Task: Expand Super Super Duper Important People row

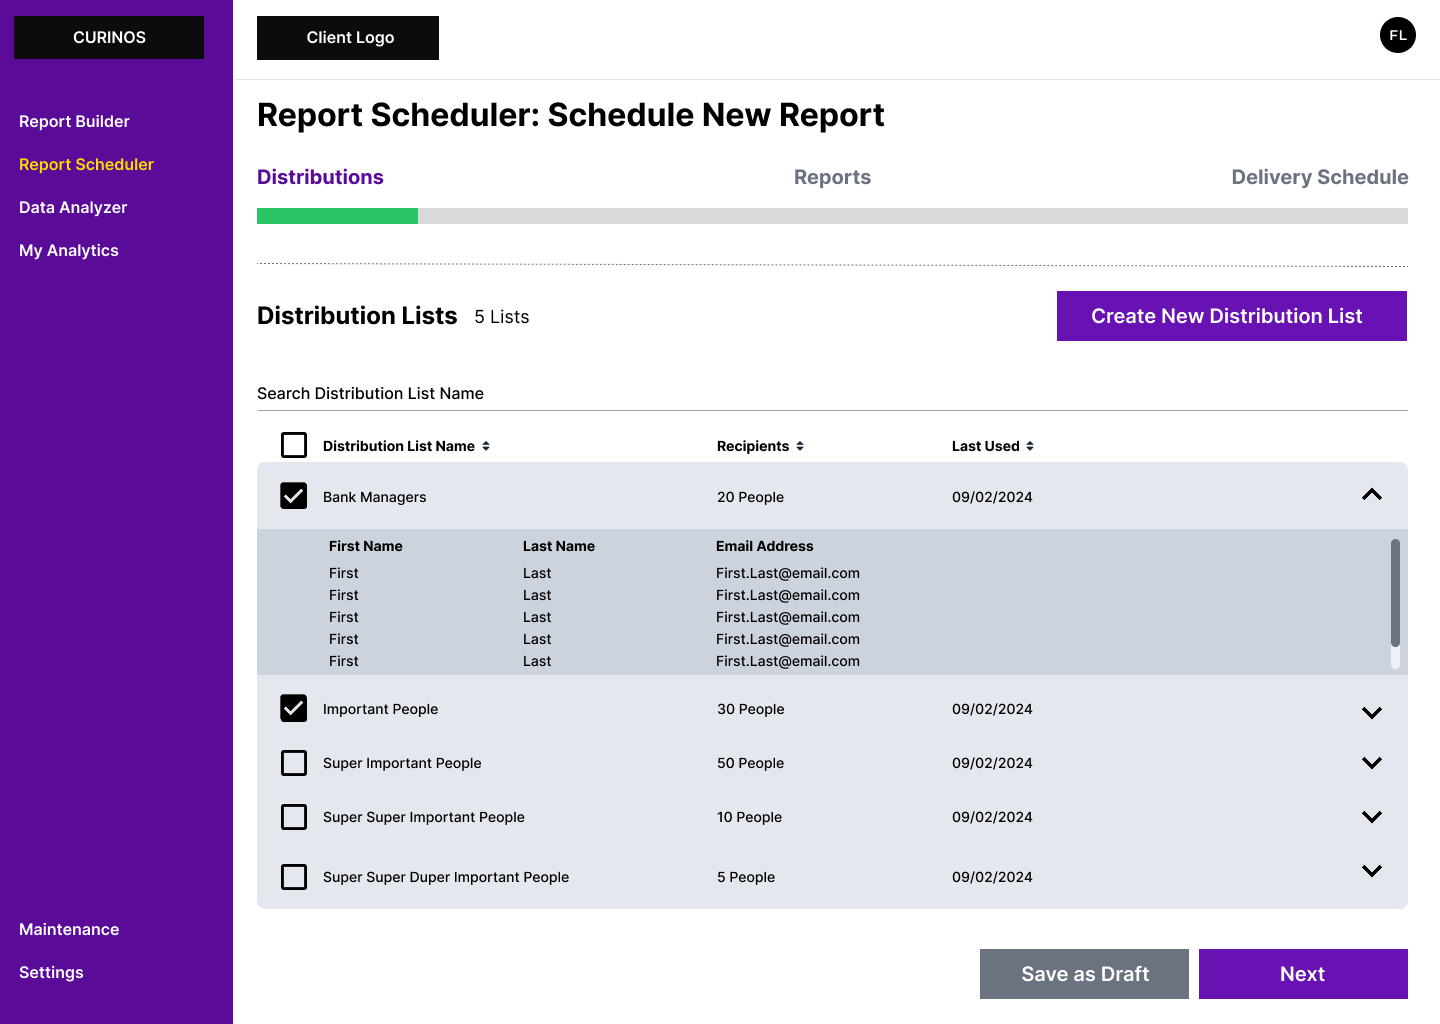Action: coord(1372,871)
